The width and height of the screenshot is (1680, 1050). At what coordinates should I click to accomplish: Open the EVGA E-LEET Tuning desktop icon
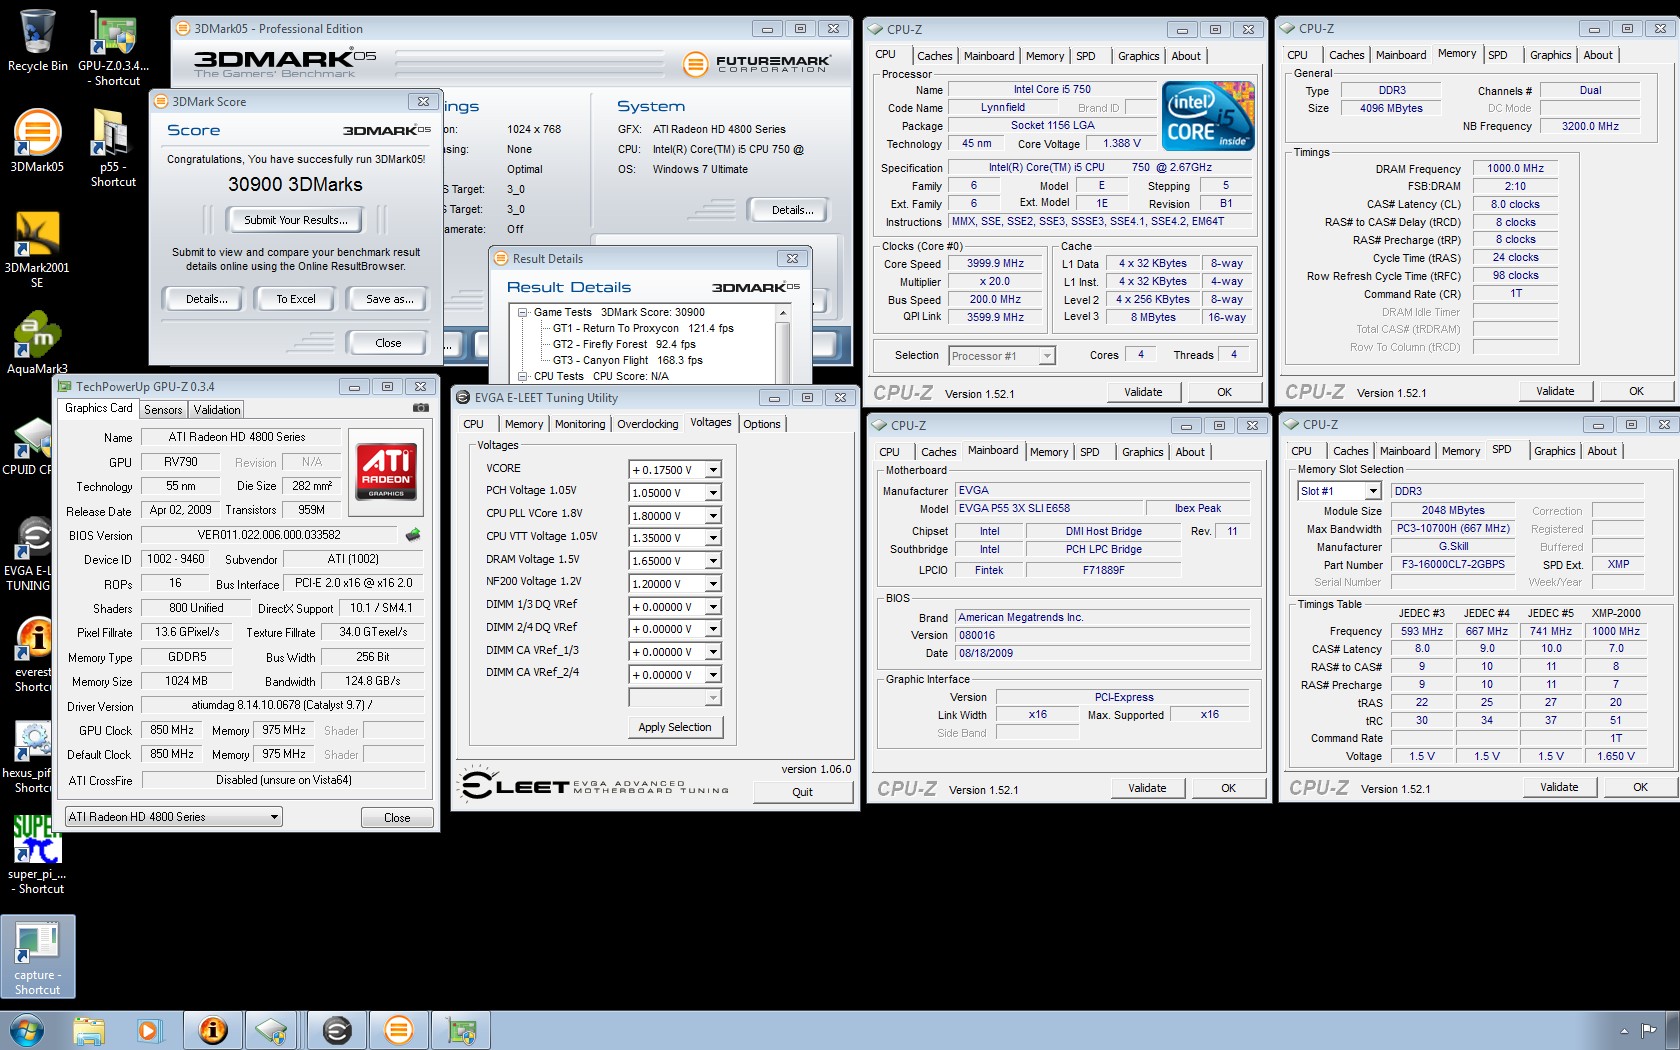coord(28,553)
